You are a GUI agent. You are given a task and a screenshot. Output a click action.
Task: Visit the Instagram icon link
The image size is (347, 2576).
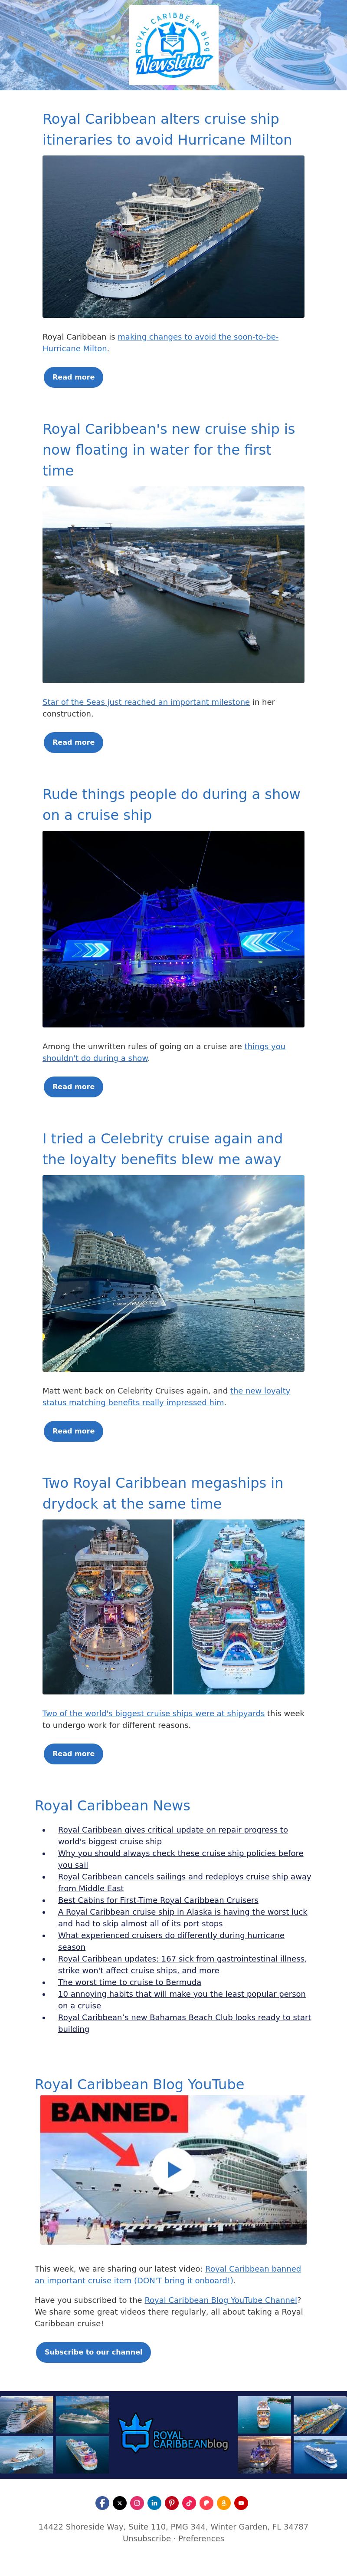137,2502
